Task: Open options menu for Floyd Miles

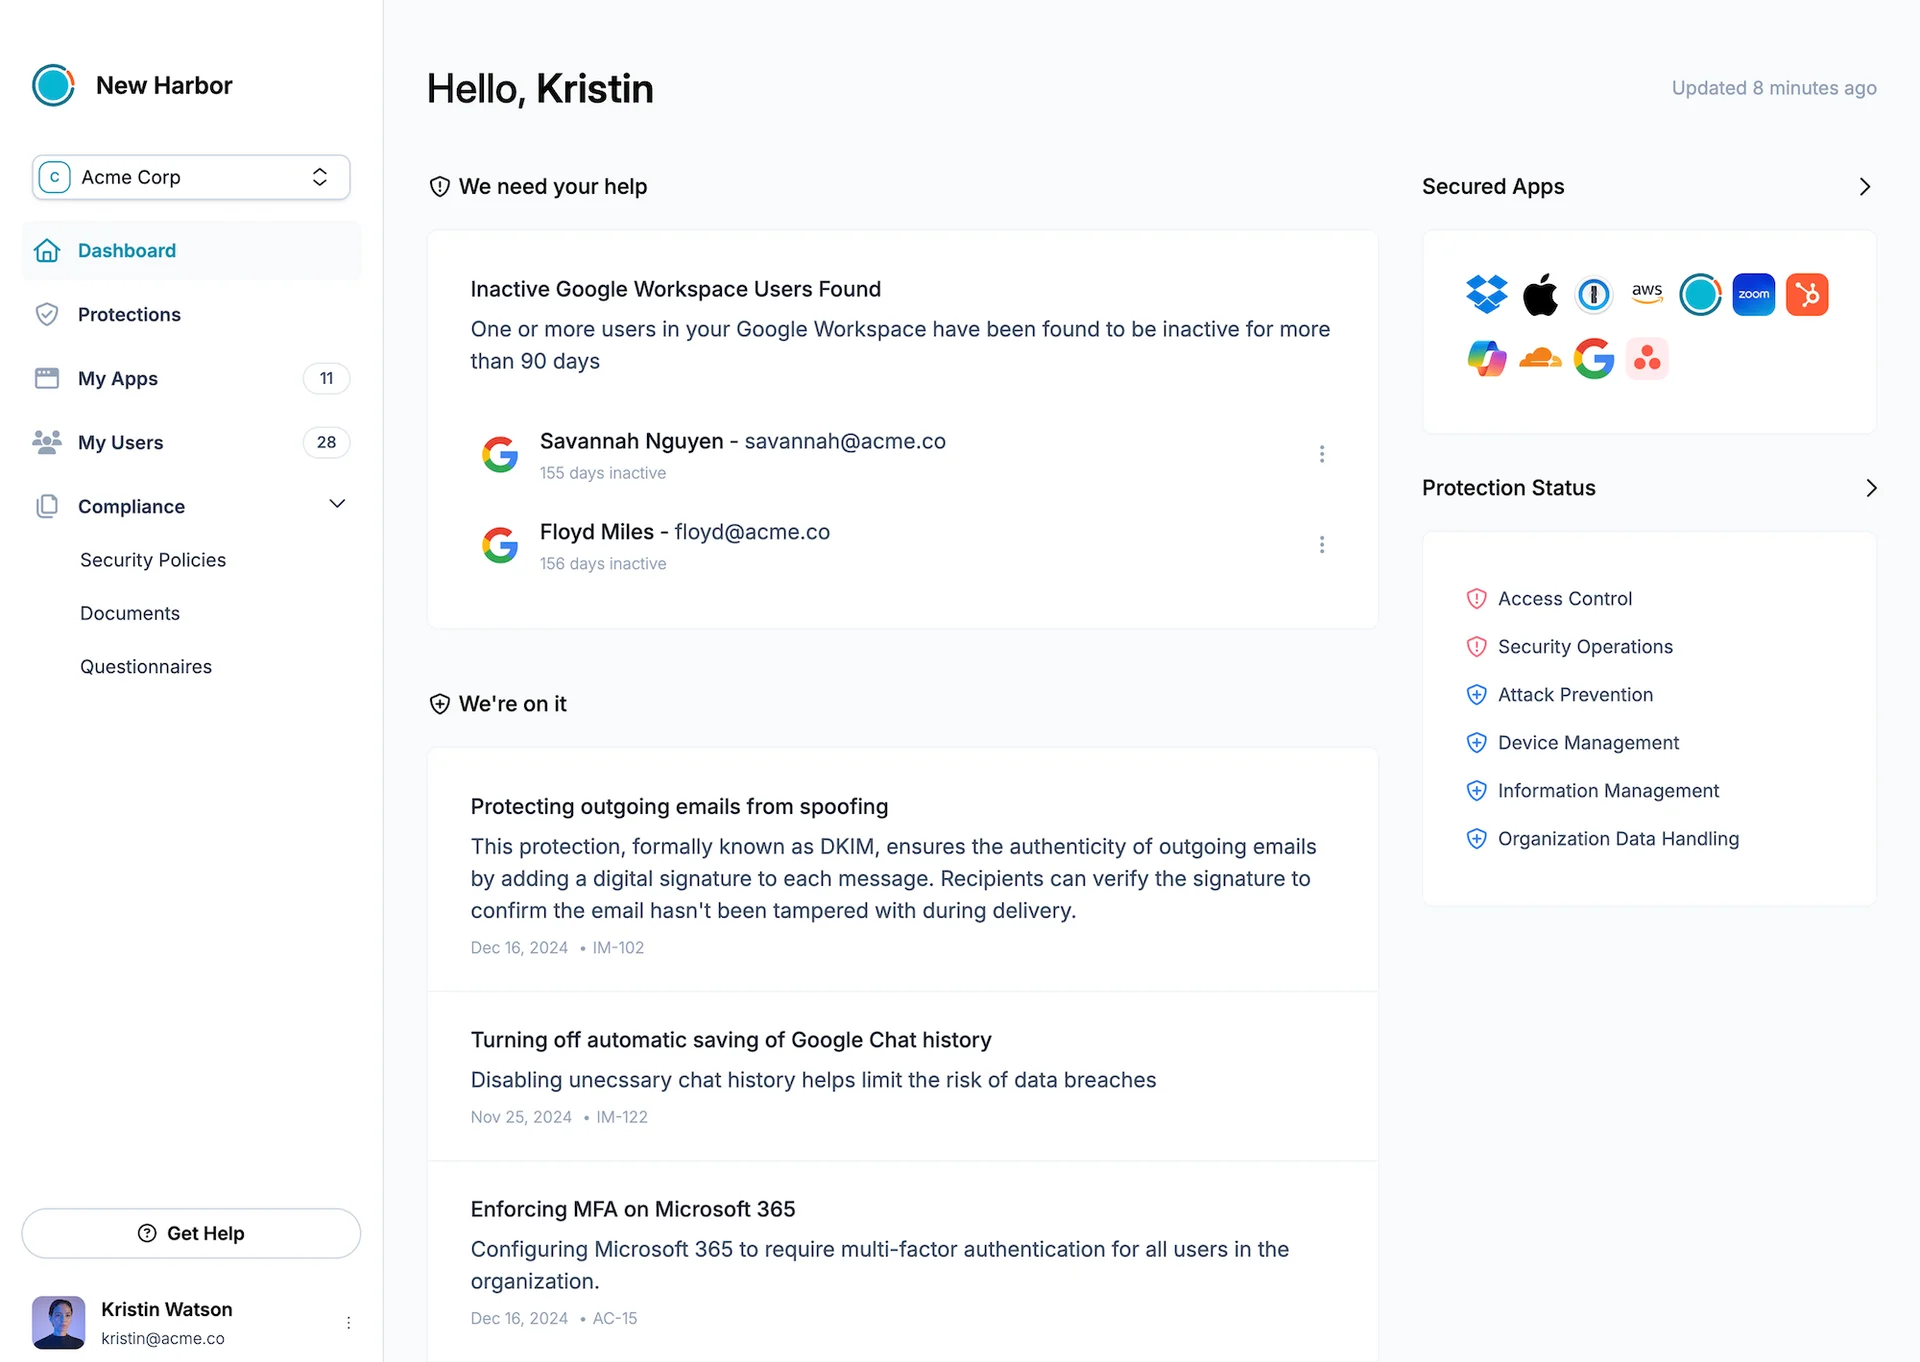Action: pyautogui.click(x=1321, y=545)
